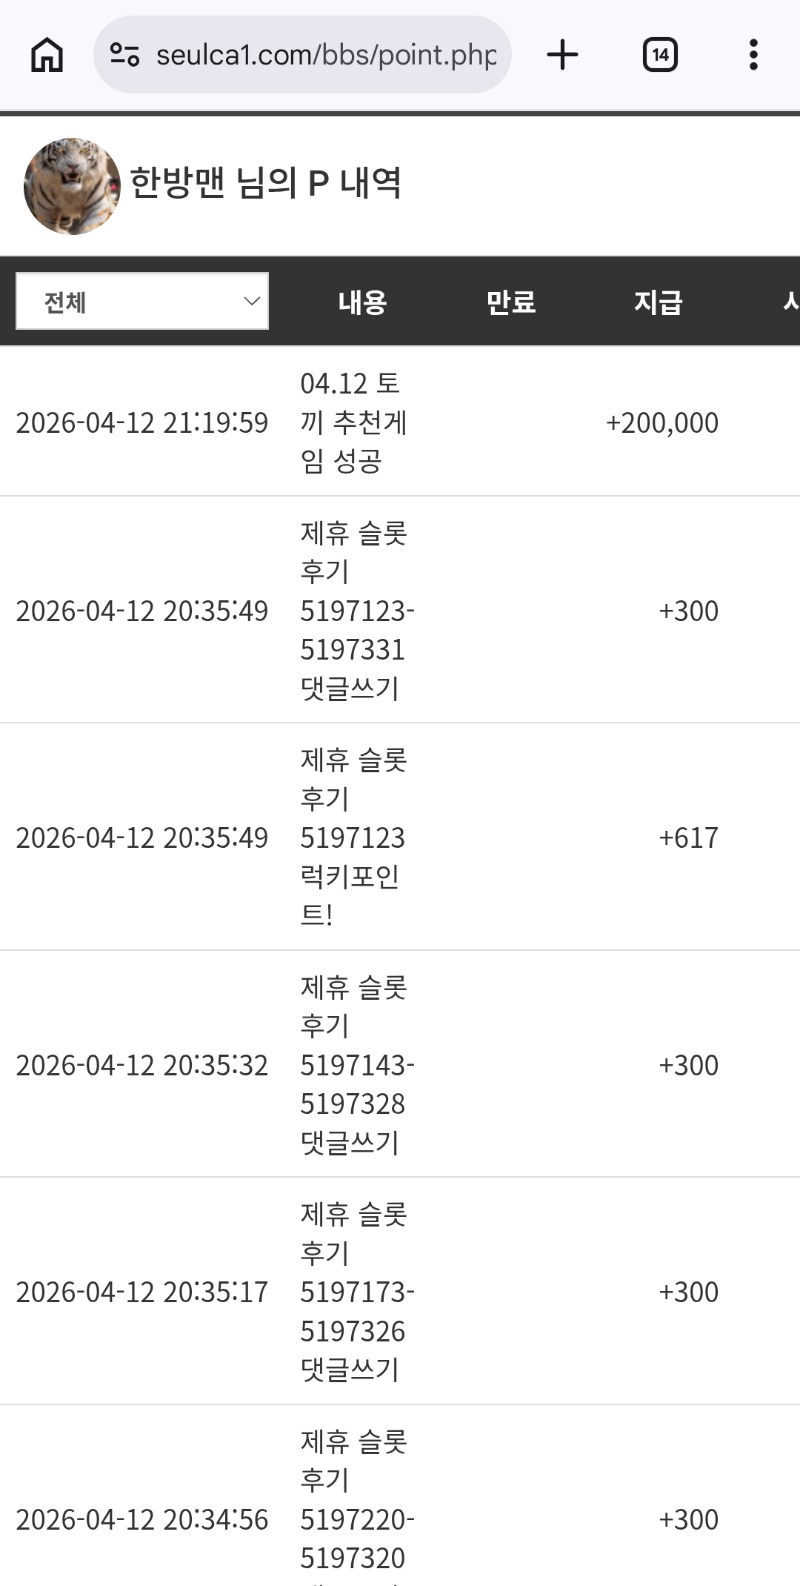
Task: Click the 내용 column header
Action: [x=362, y=302]
